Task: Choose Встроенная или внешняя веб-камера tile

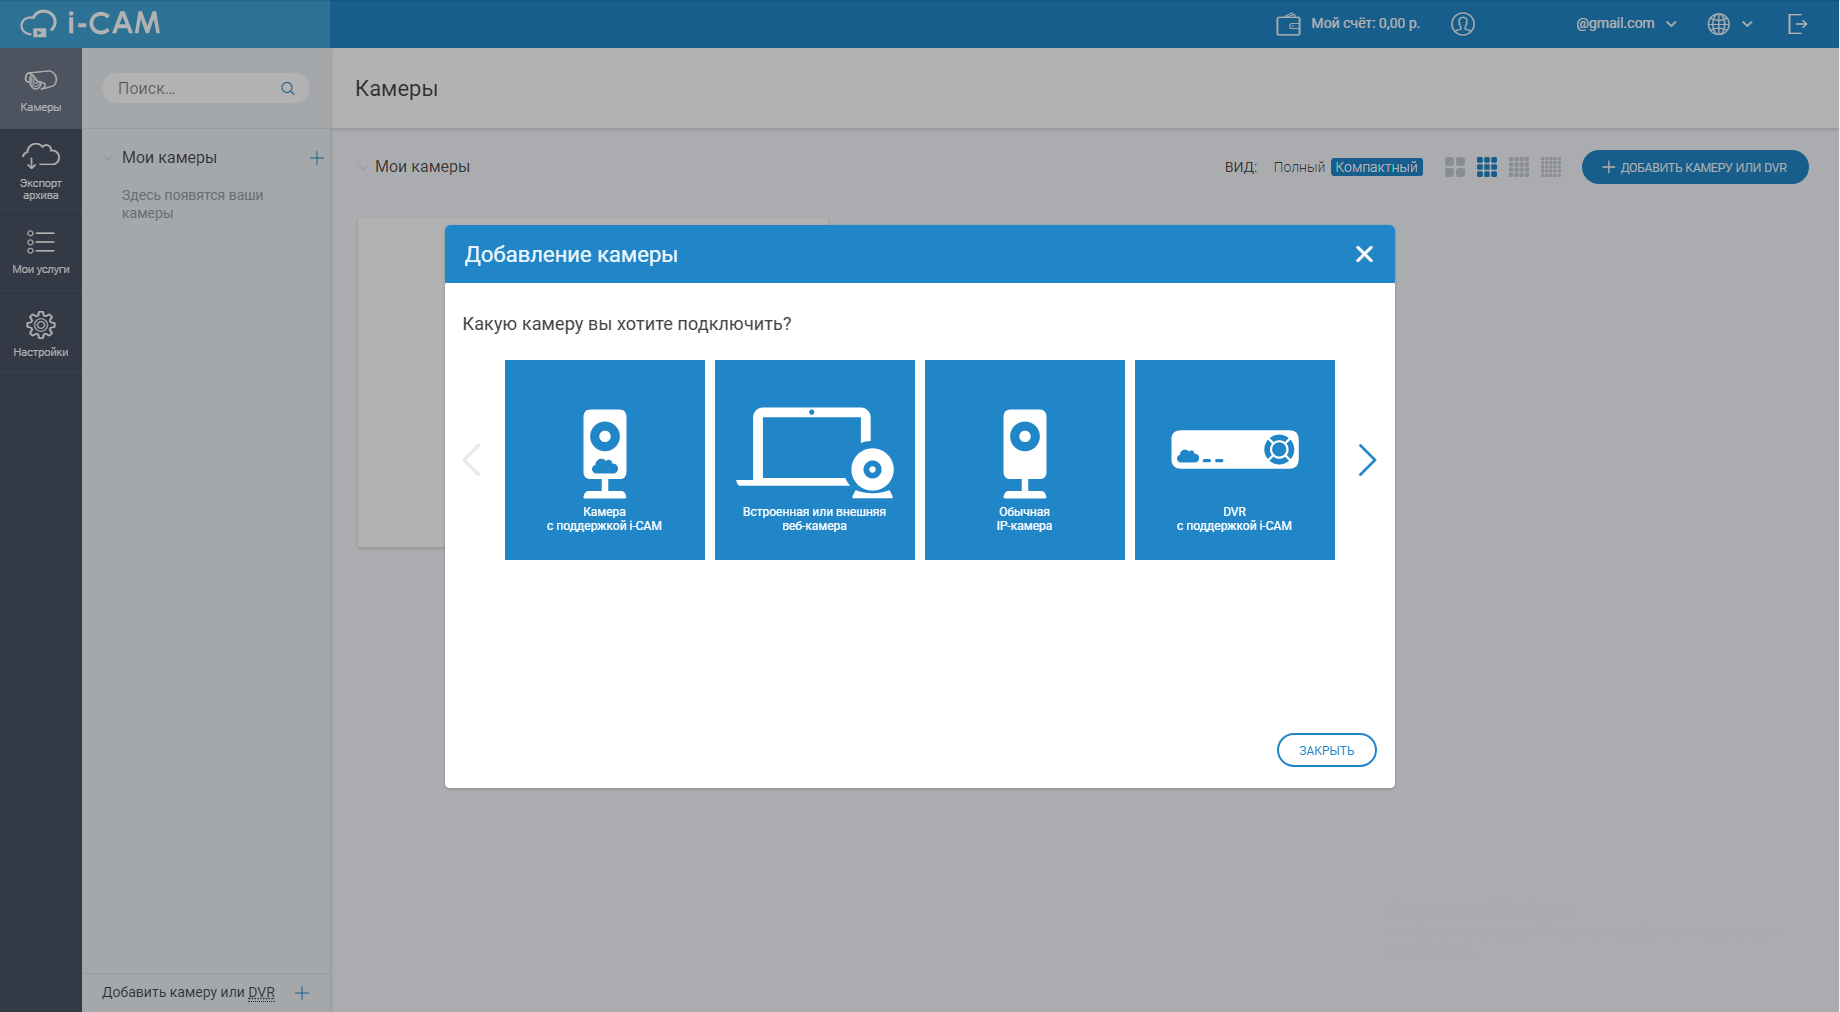Action: [815, 460]
